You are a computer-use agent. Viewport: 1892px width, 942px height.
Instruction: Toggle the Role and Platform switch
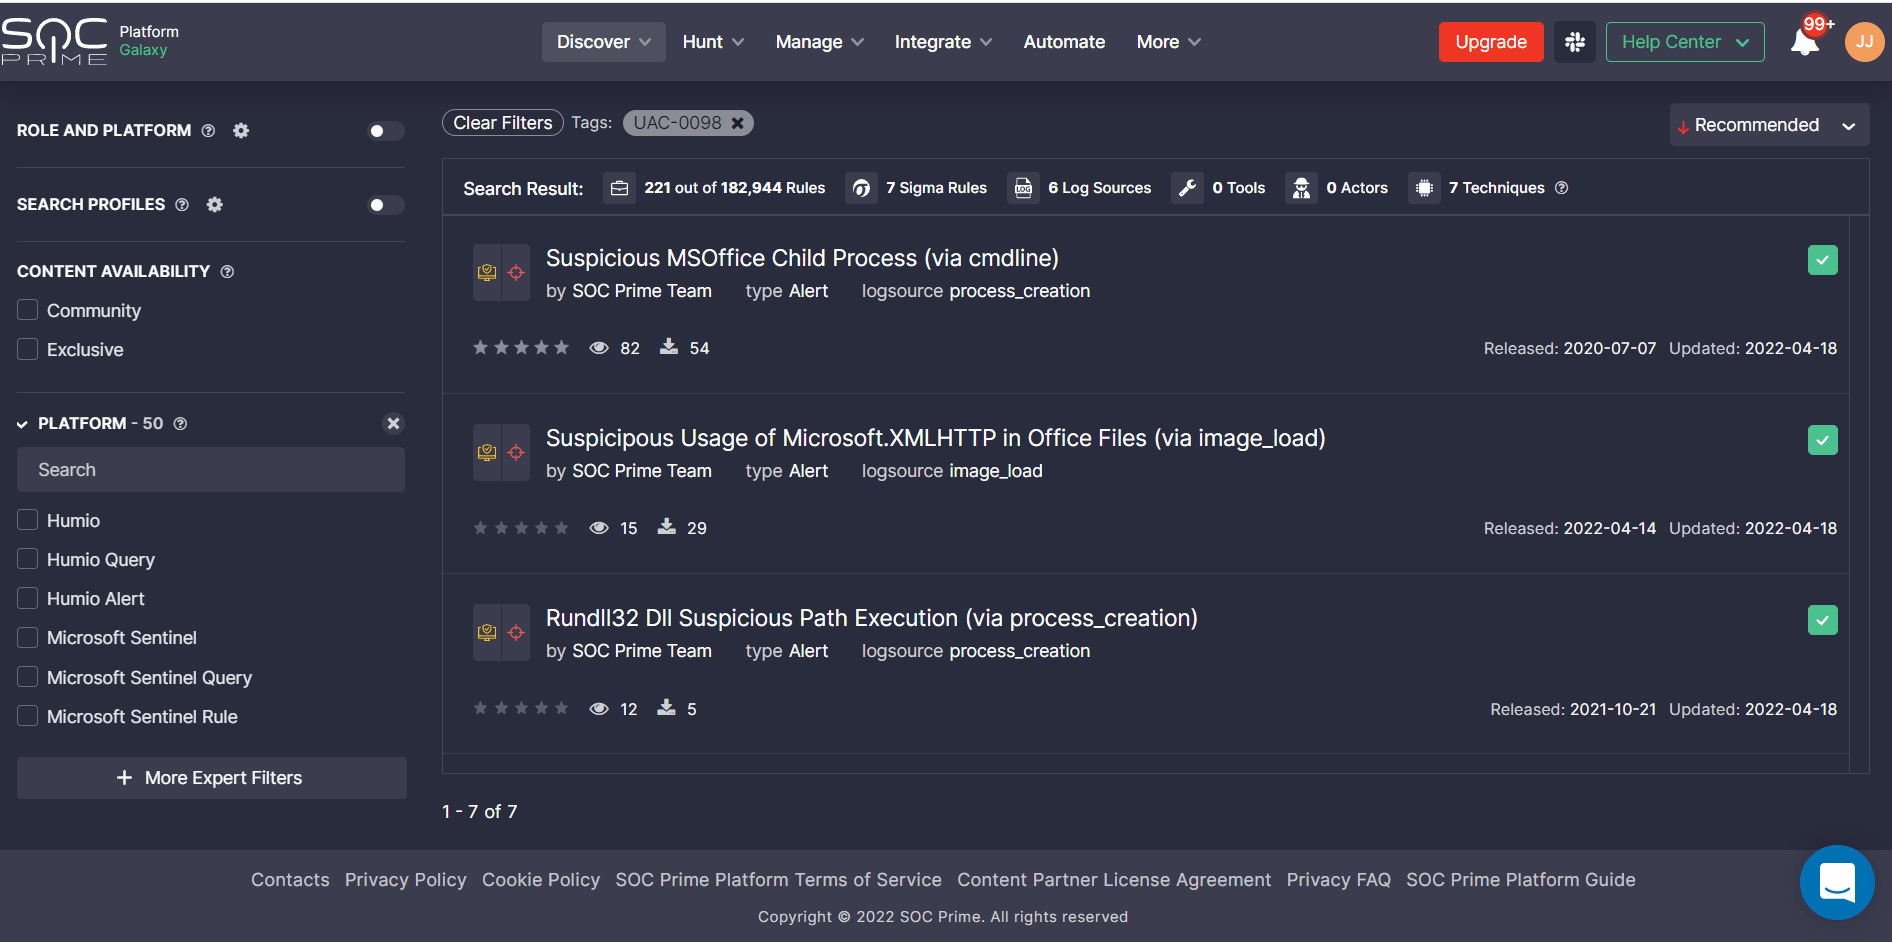386,131
